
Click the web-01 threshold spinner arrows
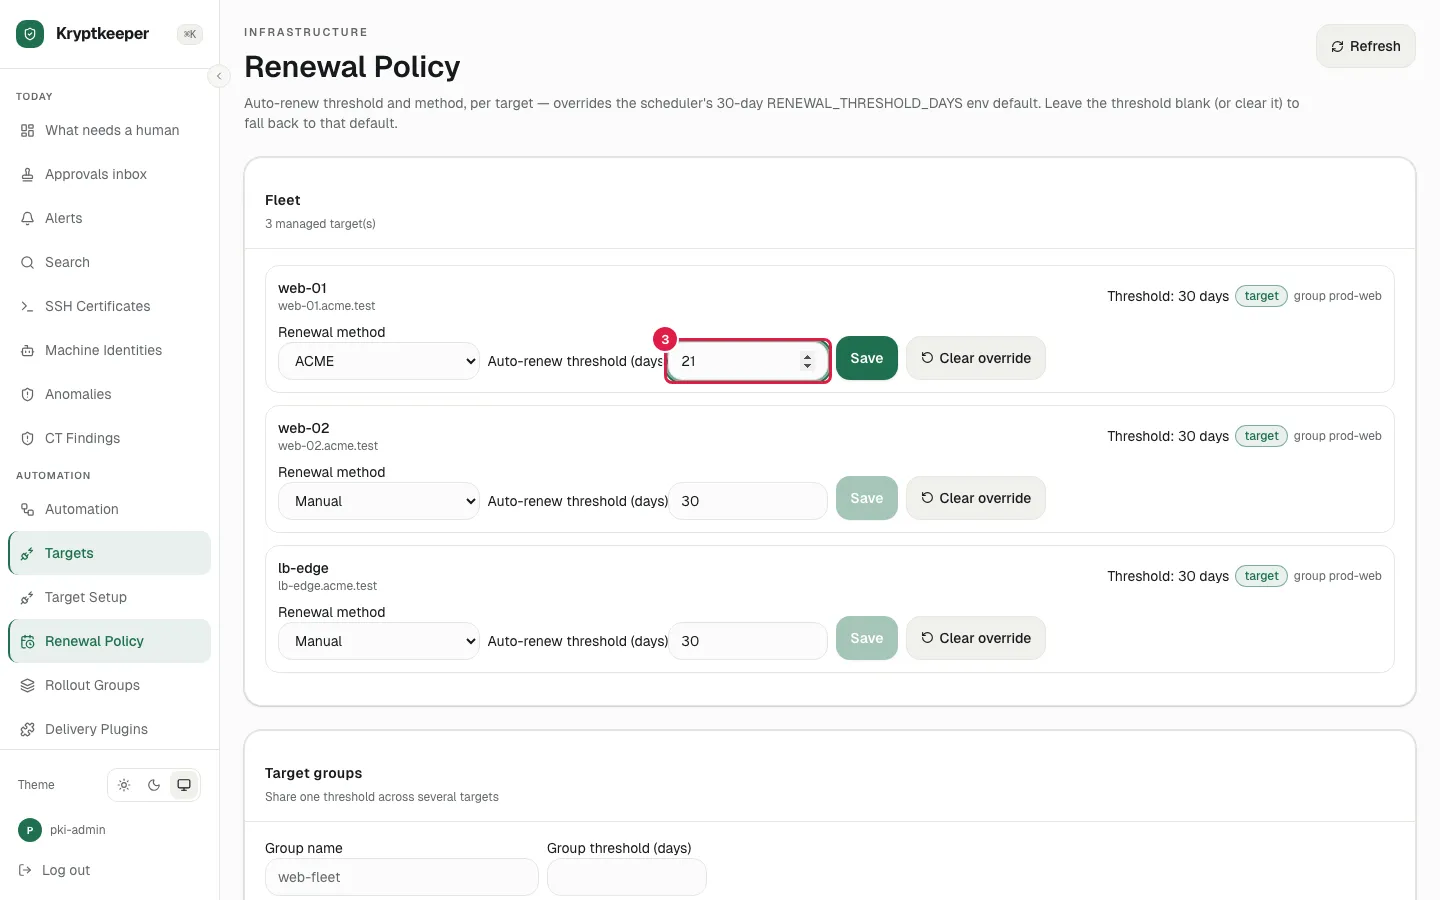pos(807,361)
